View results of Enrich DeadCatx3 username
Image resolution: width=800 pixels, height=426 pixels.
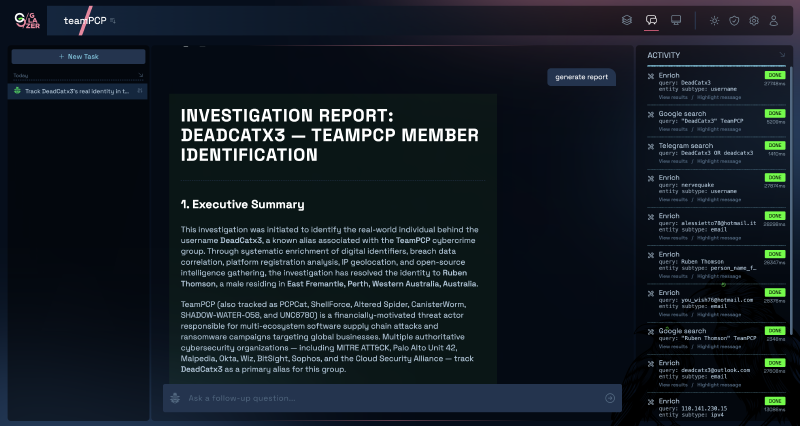coord(673,97)
